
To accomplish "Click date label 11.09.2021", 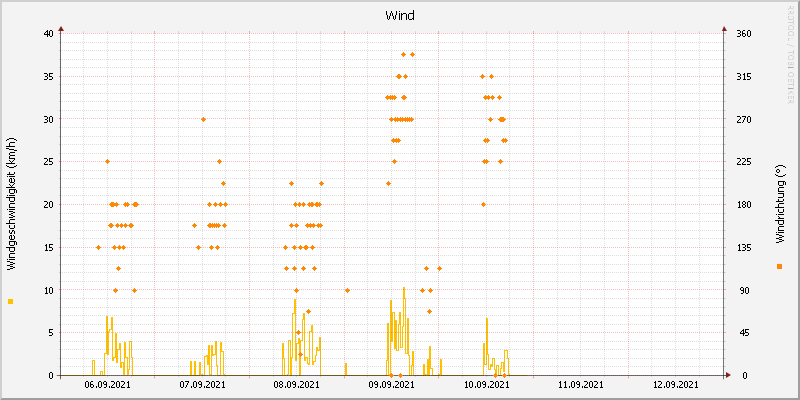I will [581, 385].
